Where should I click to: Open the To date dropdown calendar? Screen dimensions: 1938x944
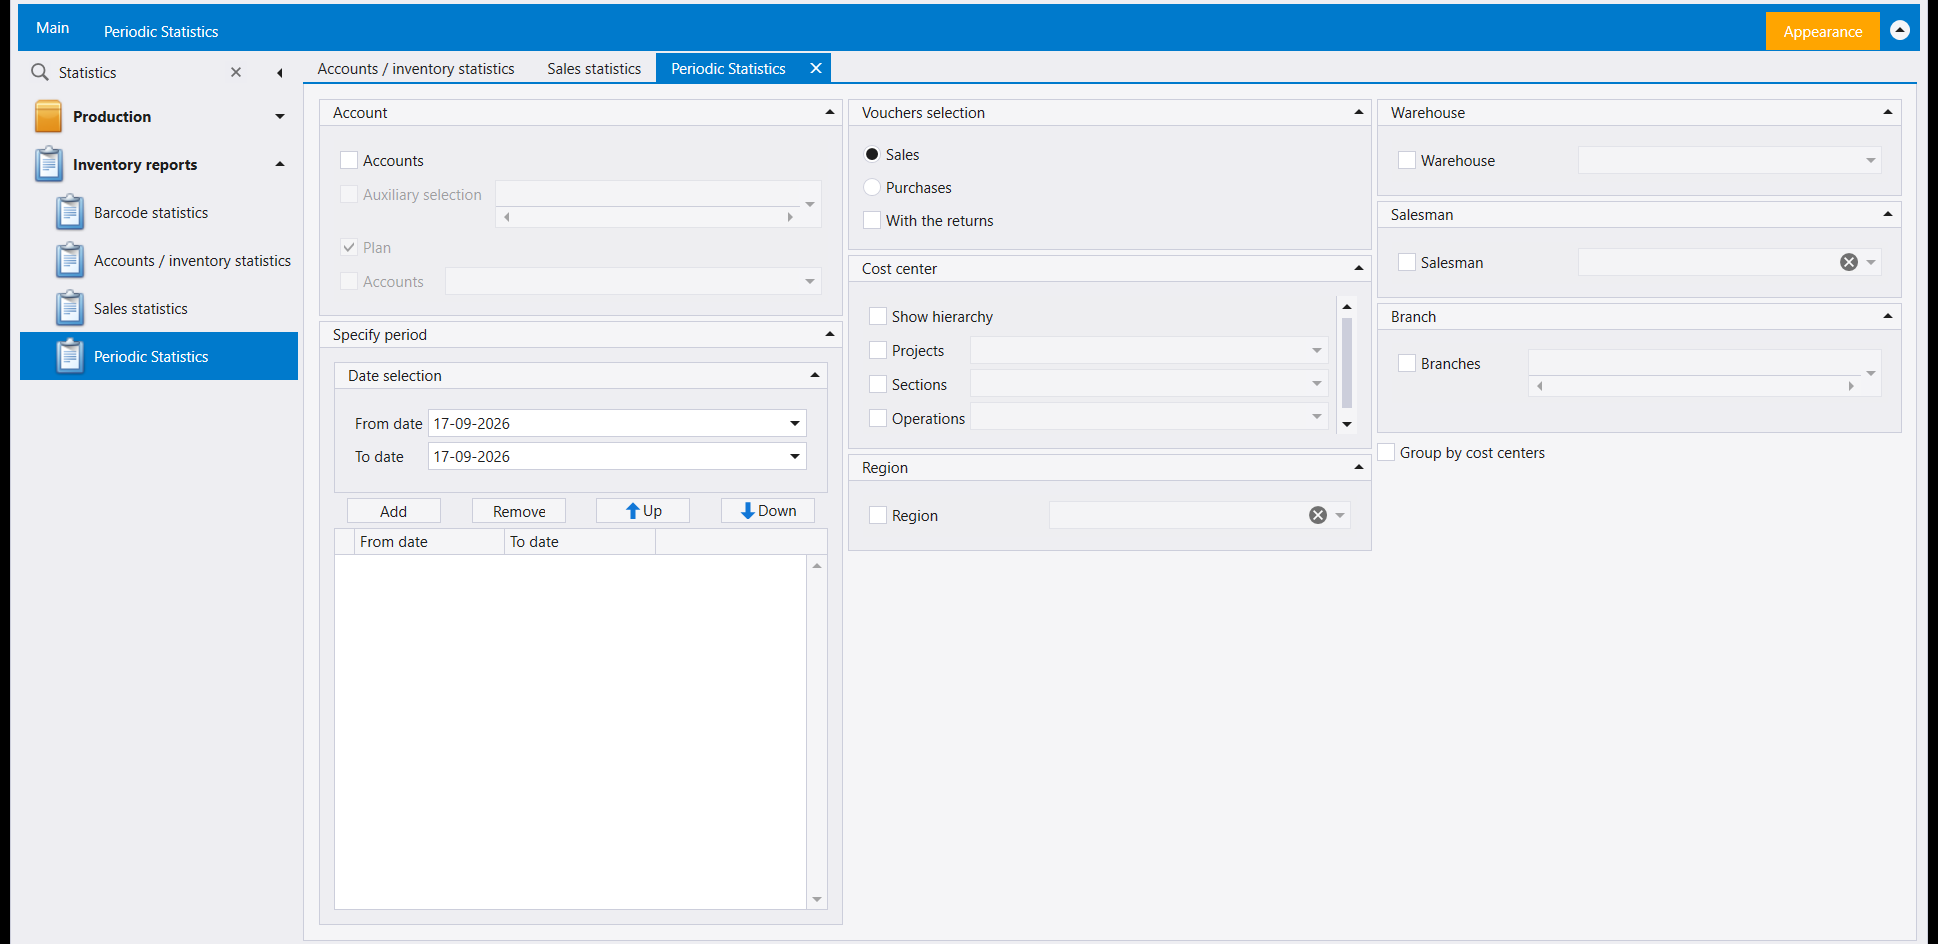795,456
